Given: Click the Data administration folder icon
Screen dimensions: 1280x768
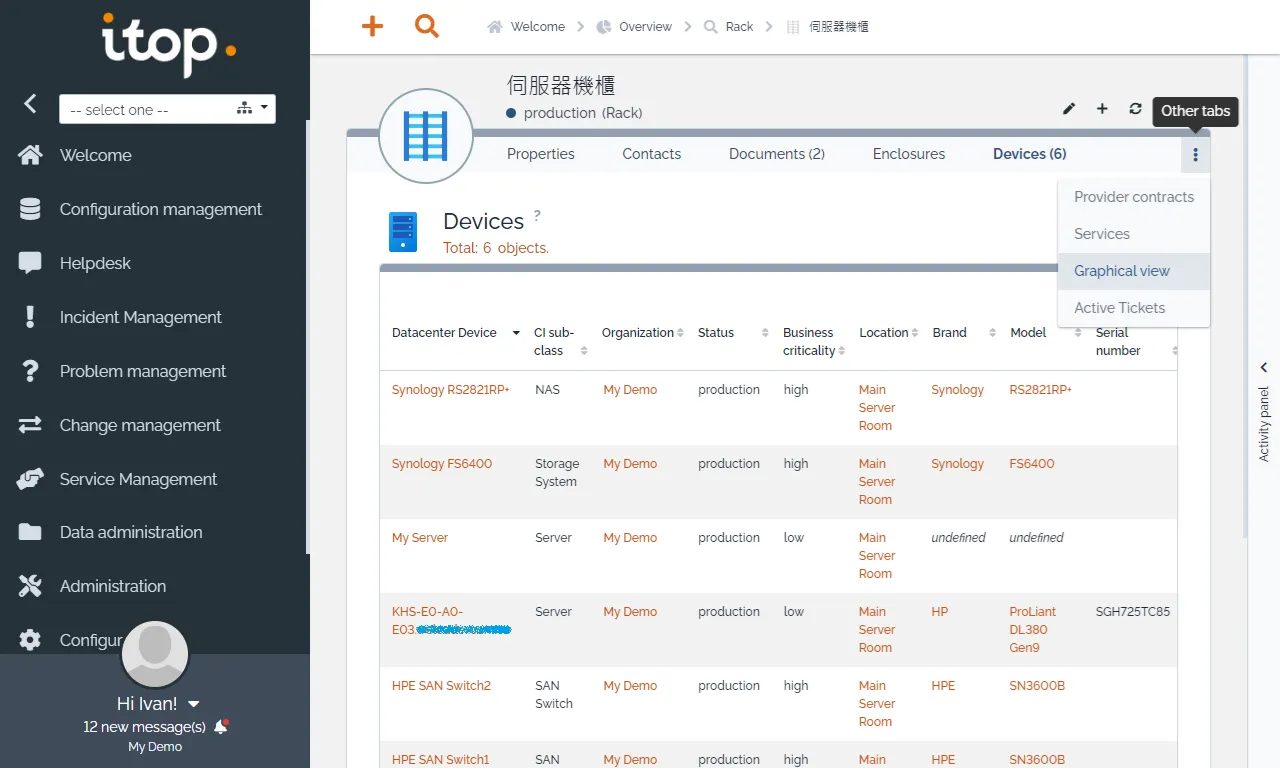Looking at the screenshot, I should point(30,532).
